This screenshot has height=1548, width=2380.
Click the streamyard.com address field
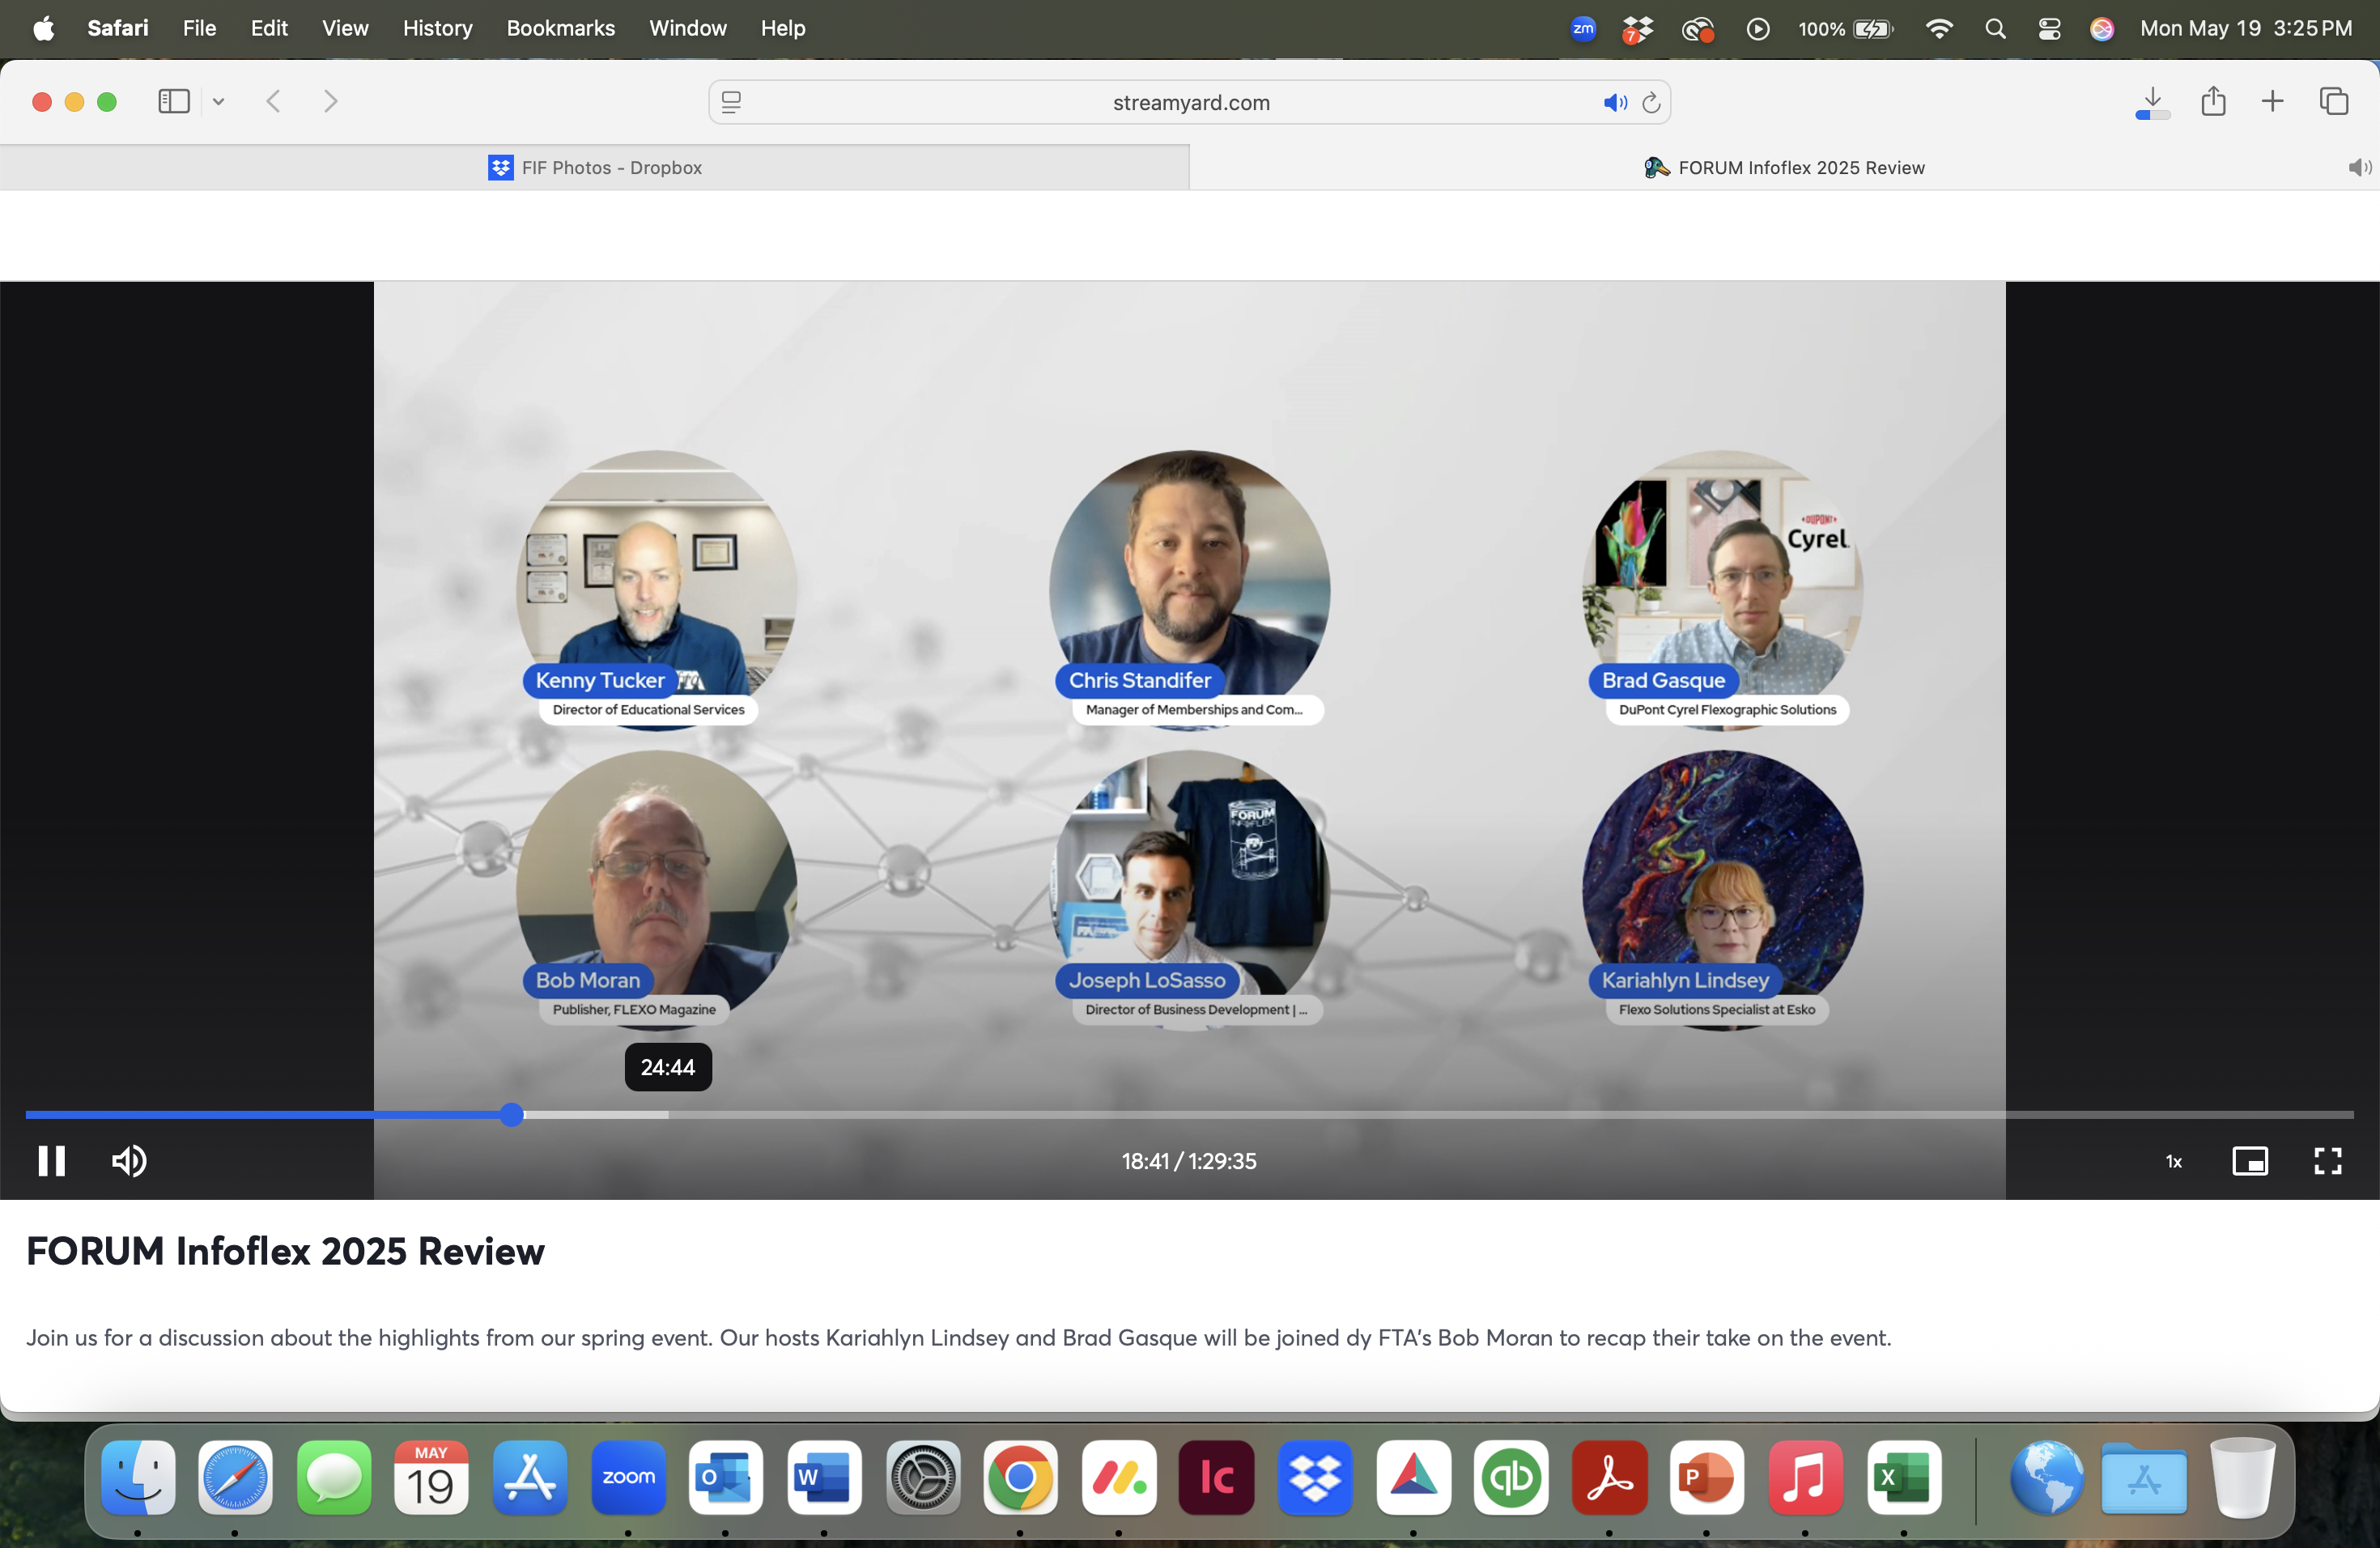[1190, 102]
